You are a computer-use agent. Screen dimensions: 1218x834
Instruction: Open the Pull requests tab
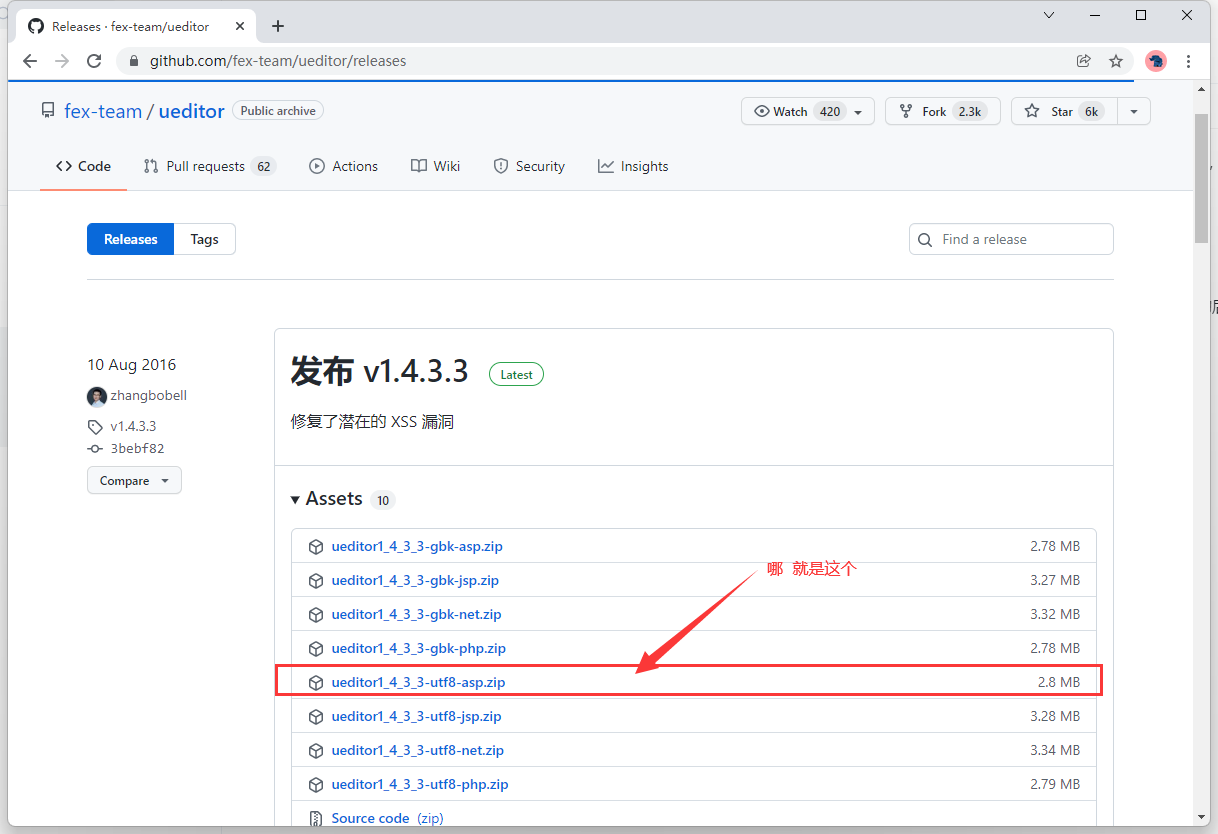pyautogui.click(x=209, y=166)
